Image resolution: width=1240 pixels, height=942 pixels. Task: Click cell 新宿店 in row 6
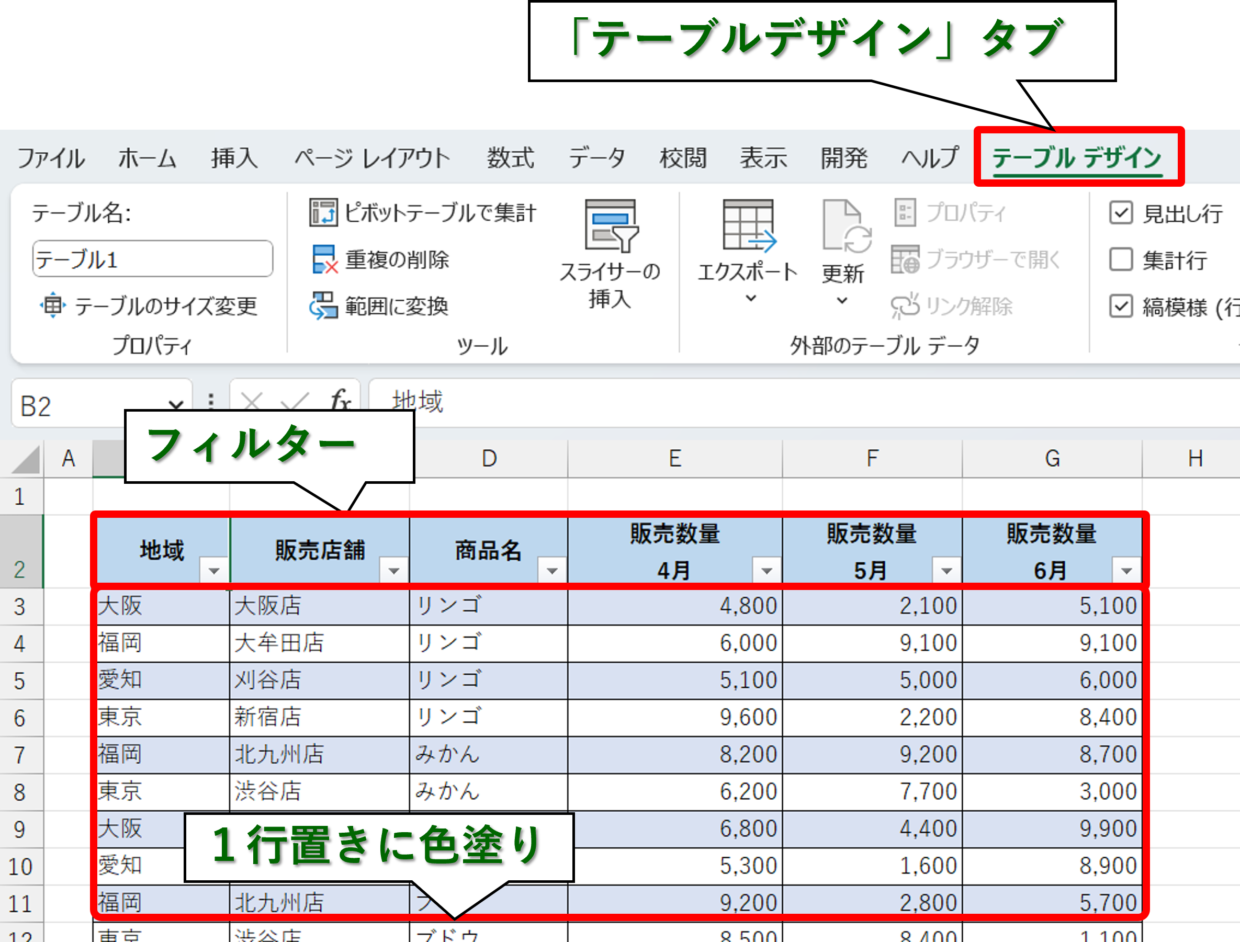[320, 717]
